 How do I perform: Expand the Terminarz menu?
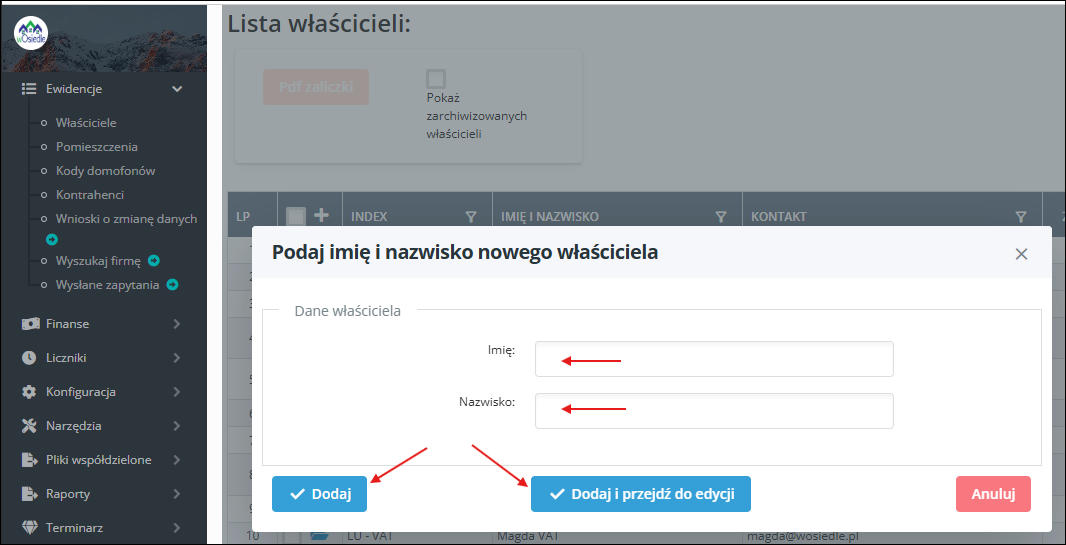(x=177, y=527)
